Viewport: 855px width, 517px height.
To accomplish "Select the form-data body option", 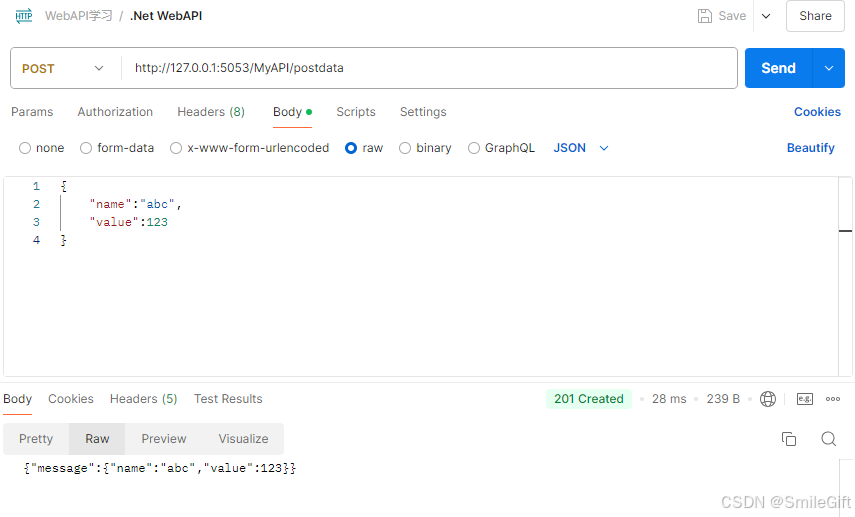I will tap(86, 148).
